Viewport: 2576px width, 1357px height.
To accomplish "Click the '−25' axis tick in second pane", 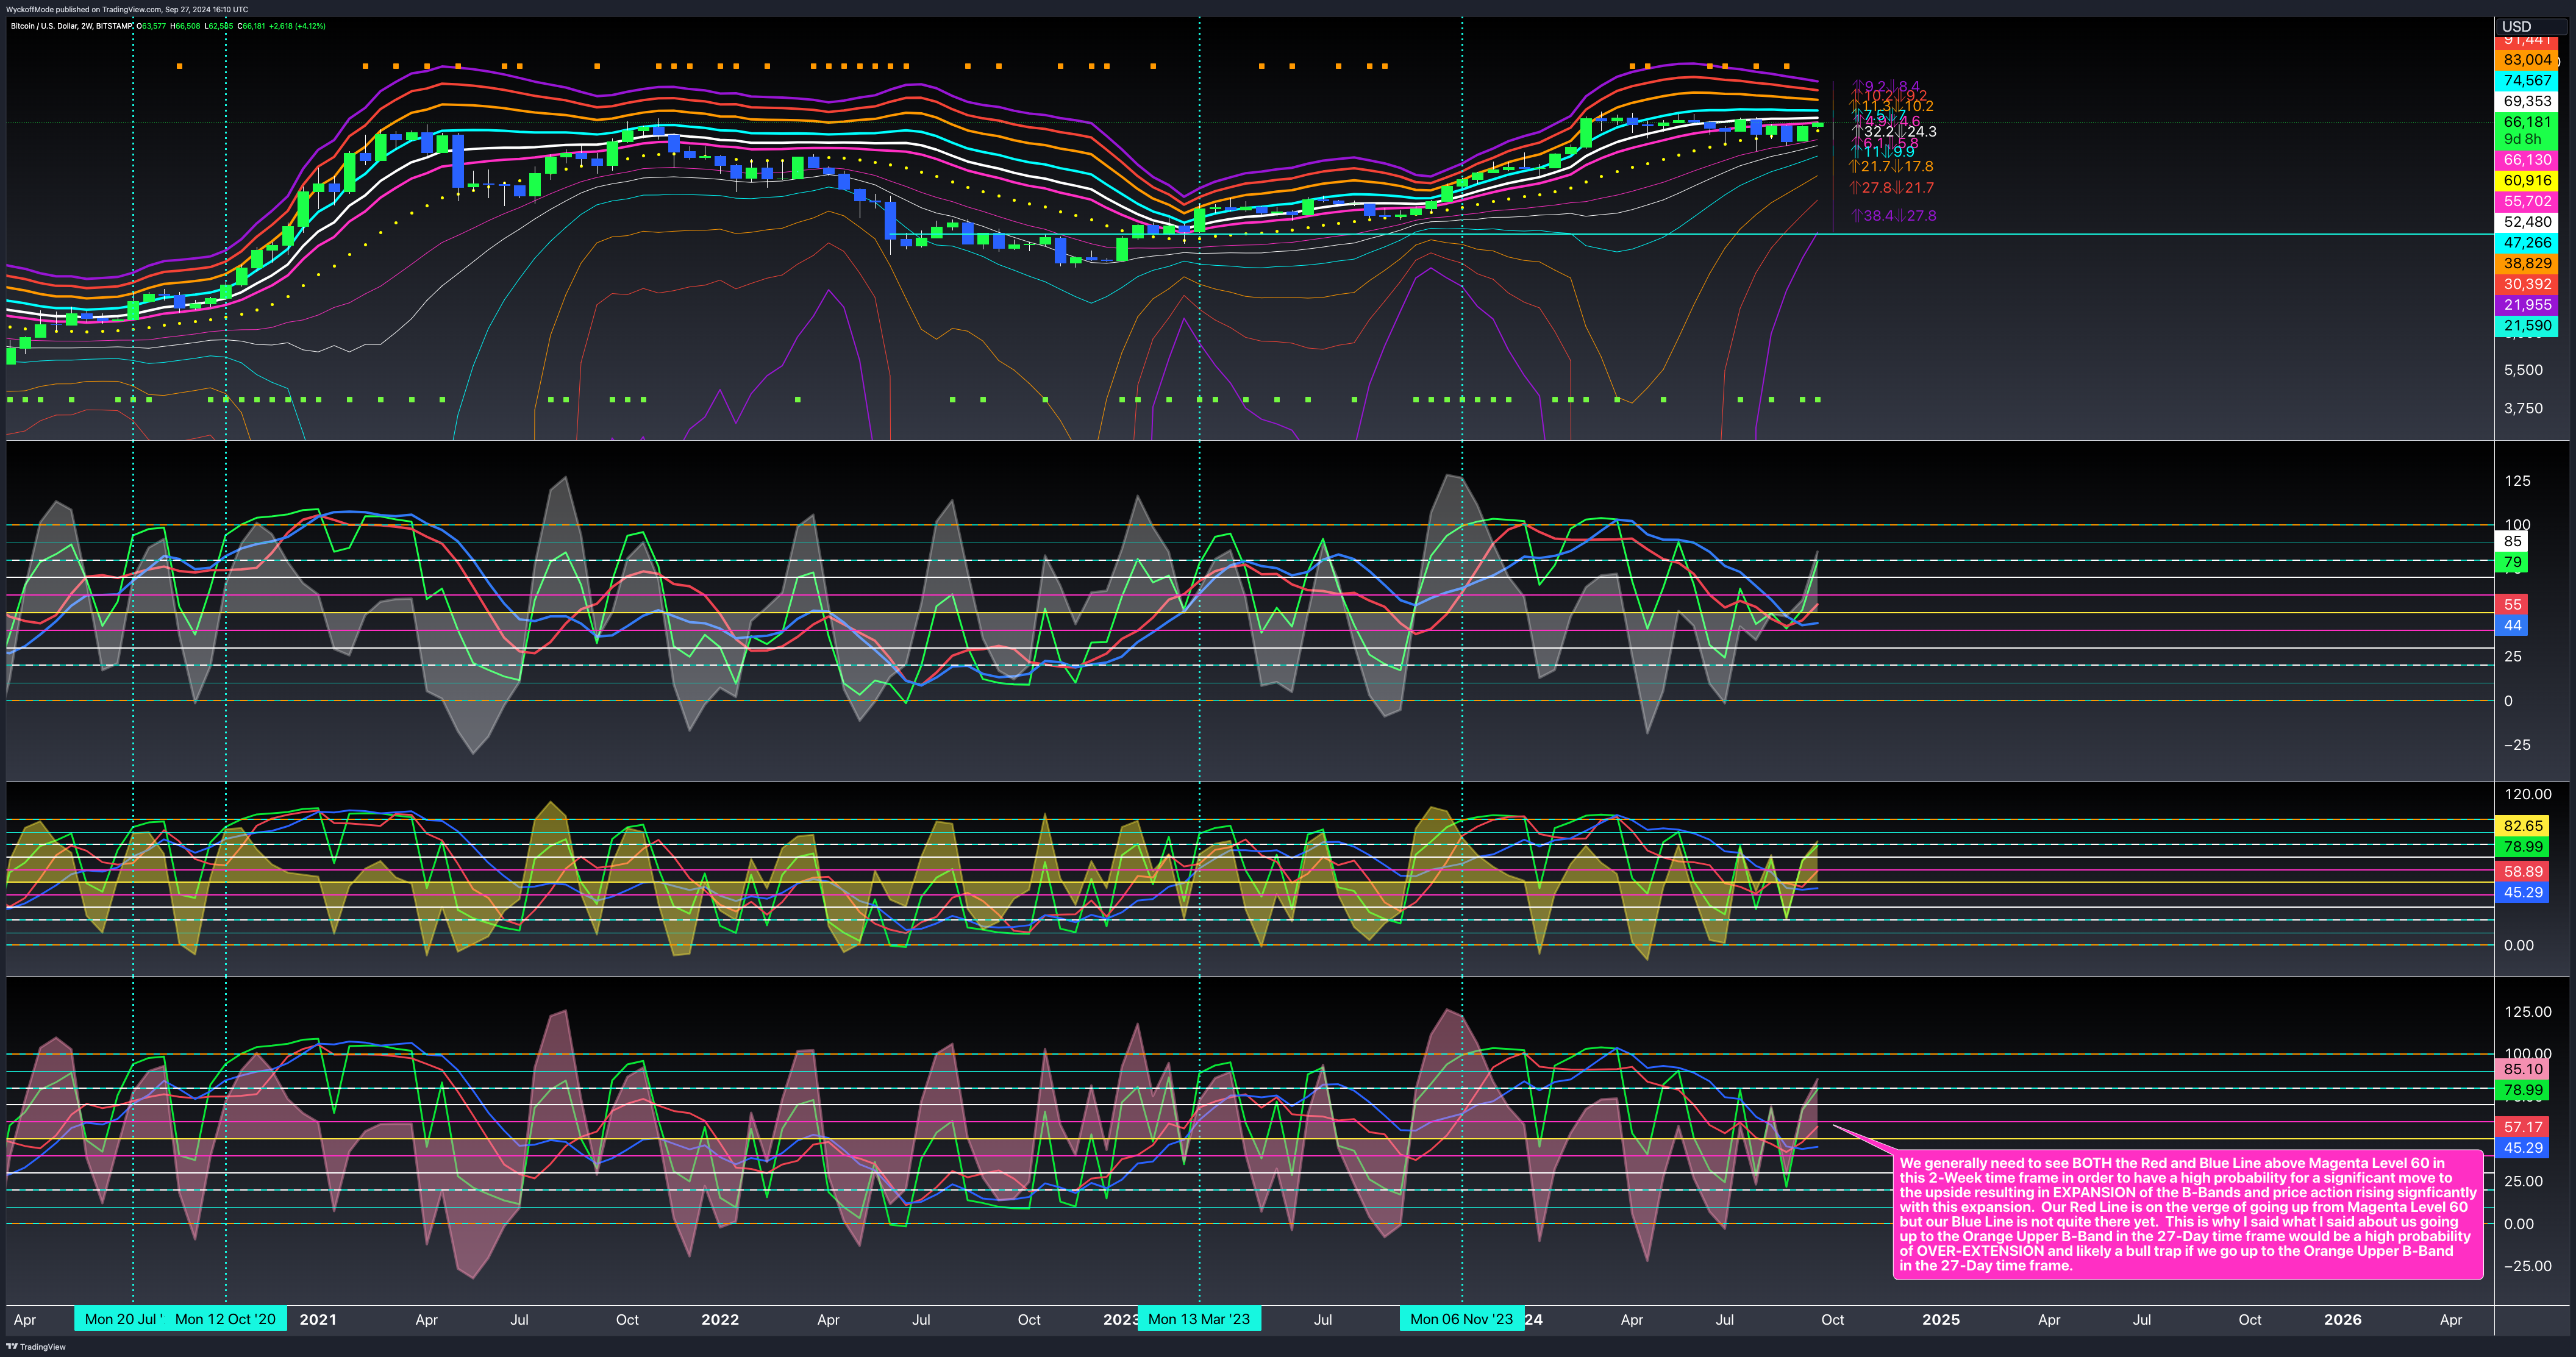I will [x=2517, y=745].
